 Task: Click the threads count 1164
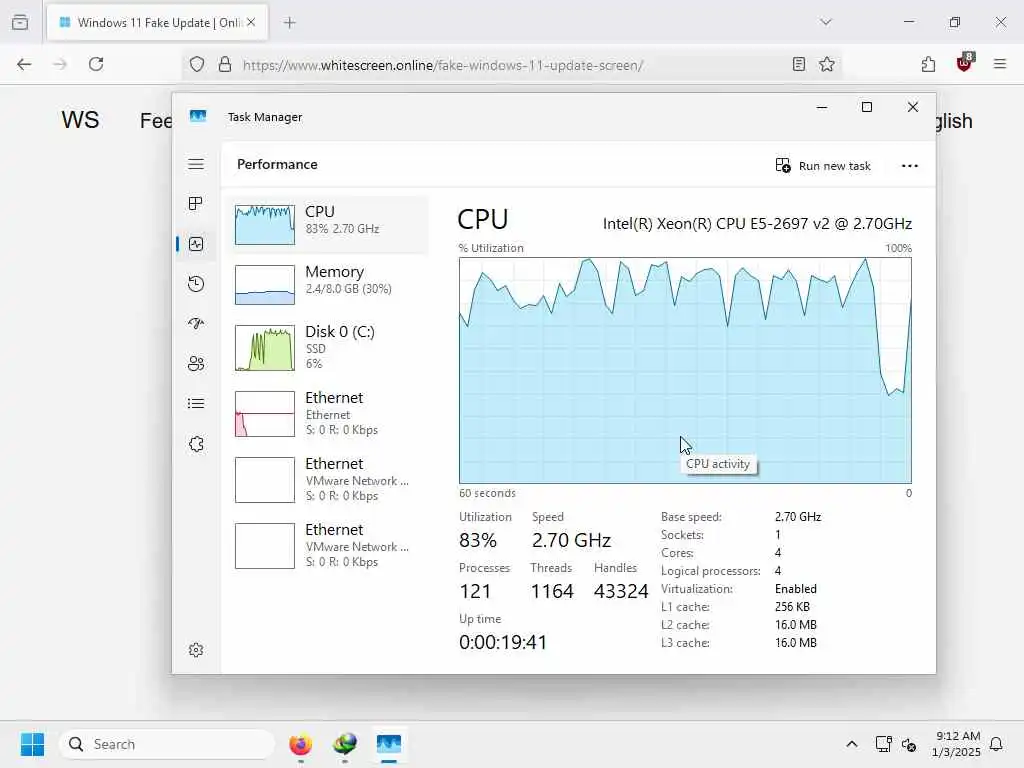(552, 592)
